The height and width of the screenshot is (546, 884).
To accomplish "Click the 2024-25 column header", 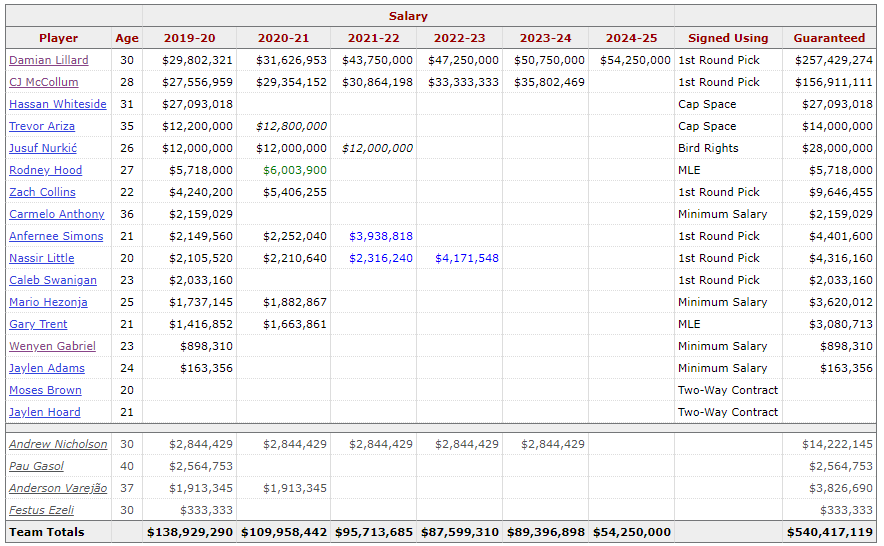I will [631, 38].
